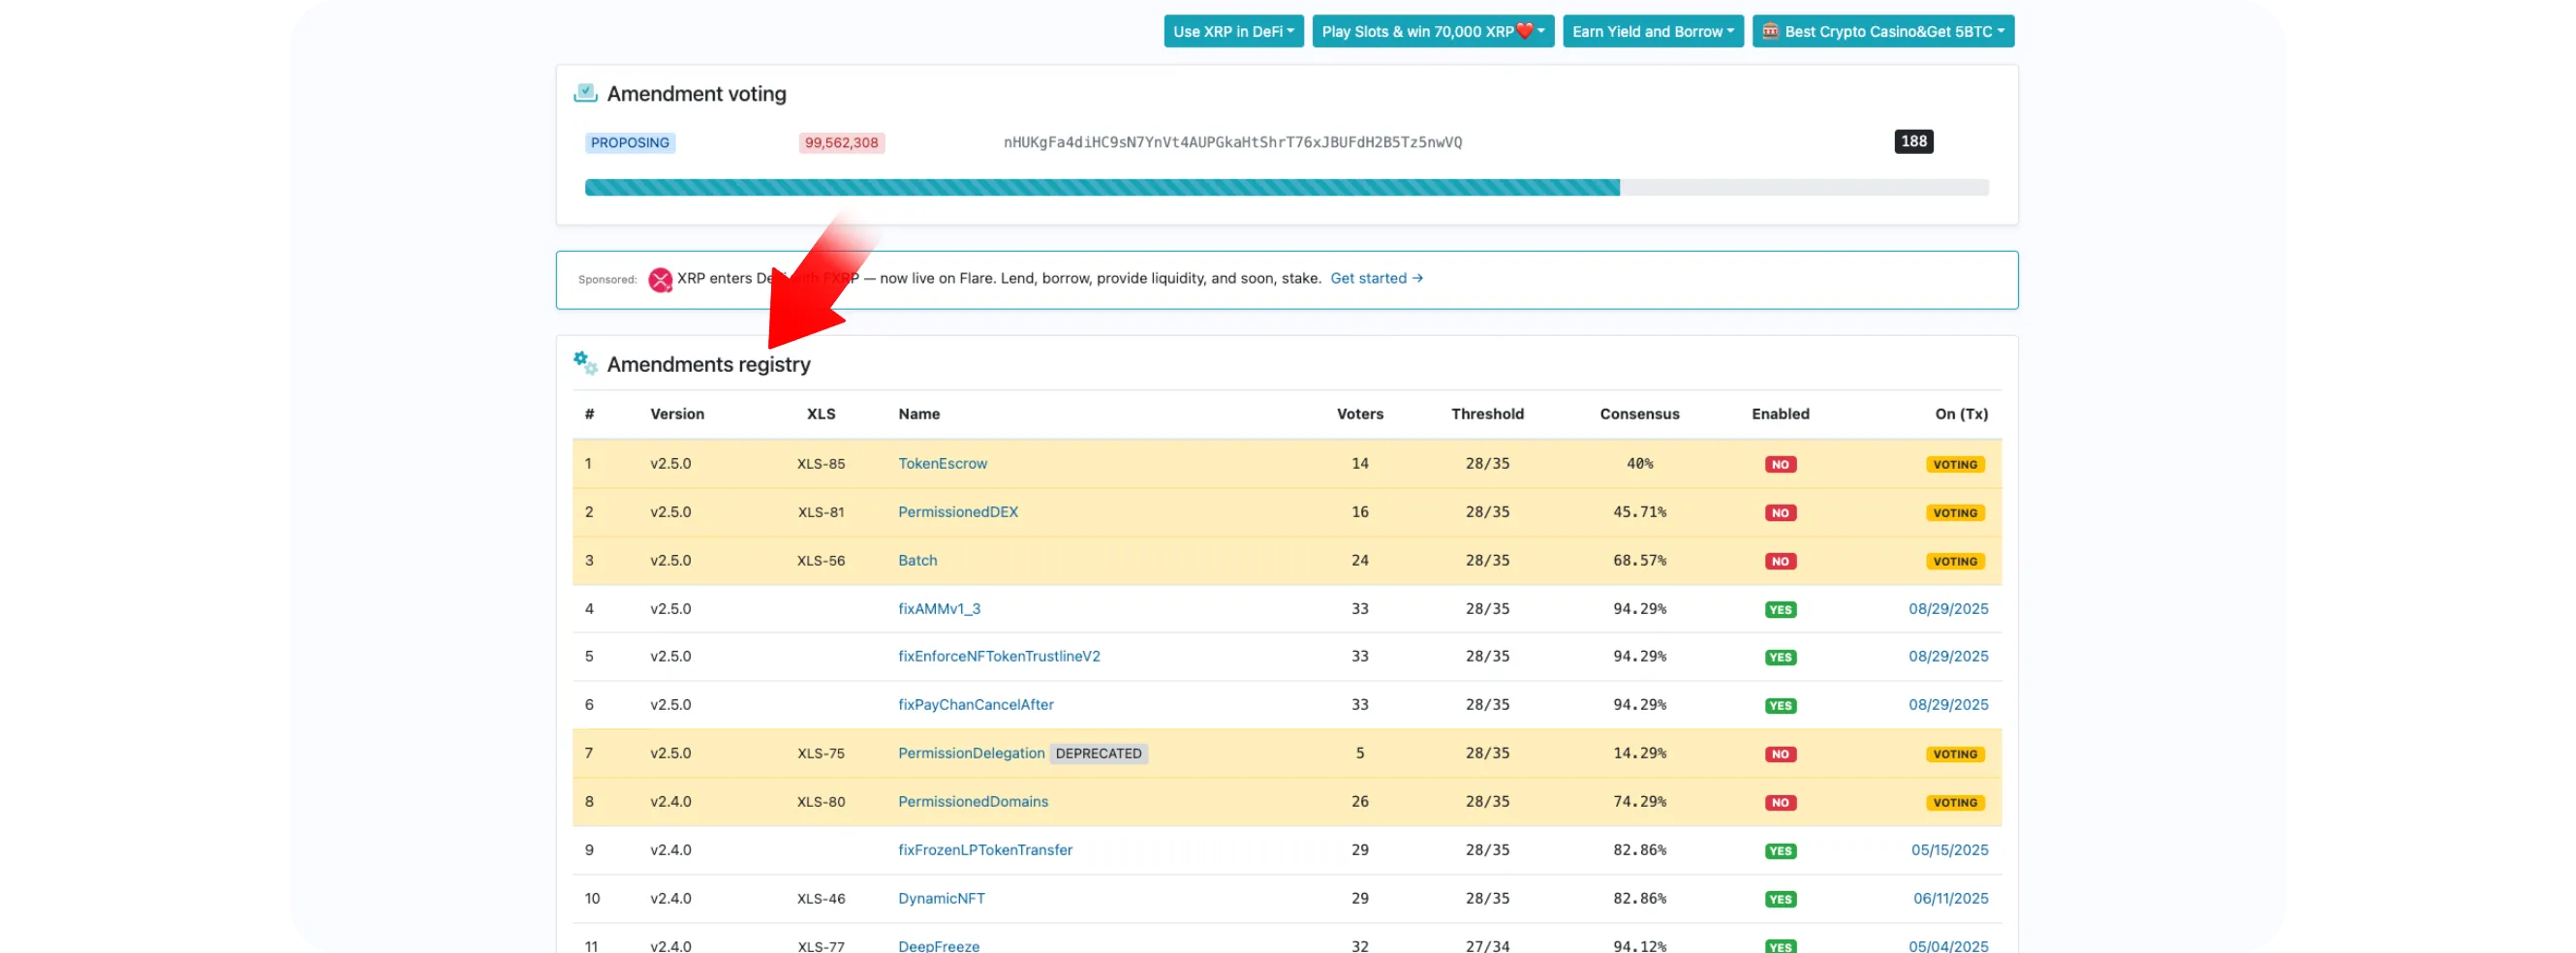Open the Batch amendment details
Image resolution: width=2576 pixels, height=953 pixels.
click(917, 561)
